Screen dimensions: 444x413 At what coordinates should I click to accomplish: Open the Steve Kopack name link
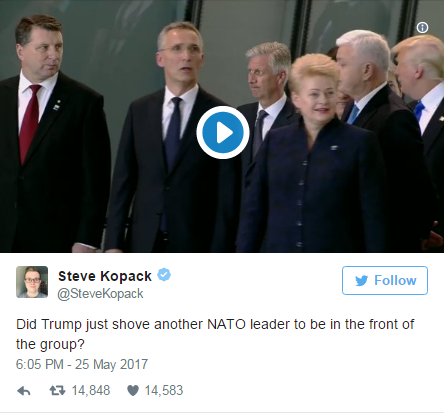click(x=105, y=276)
